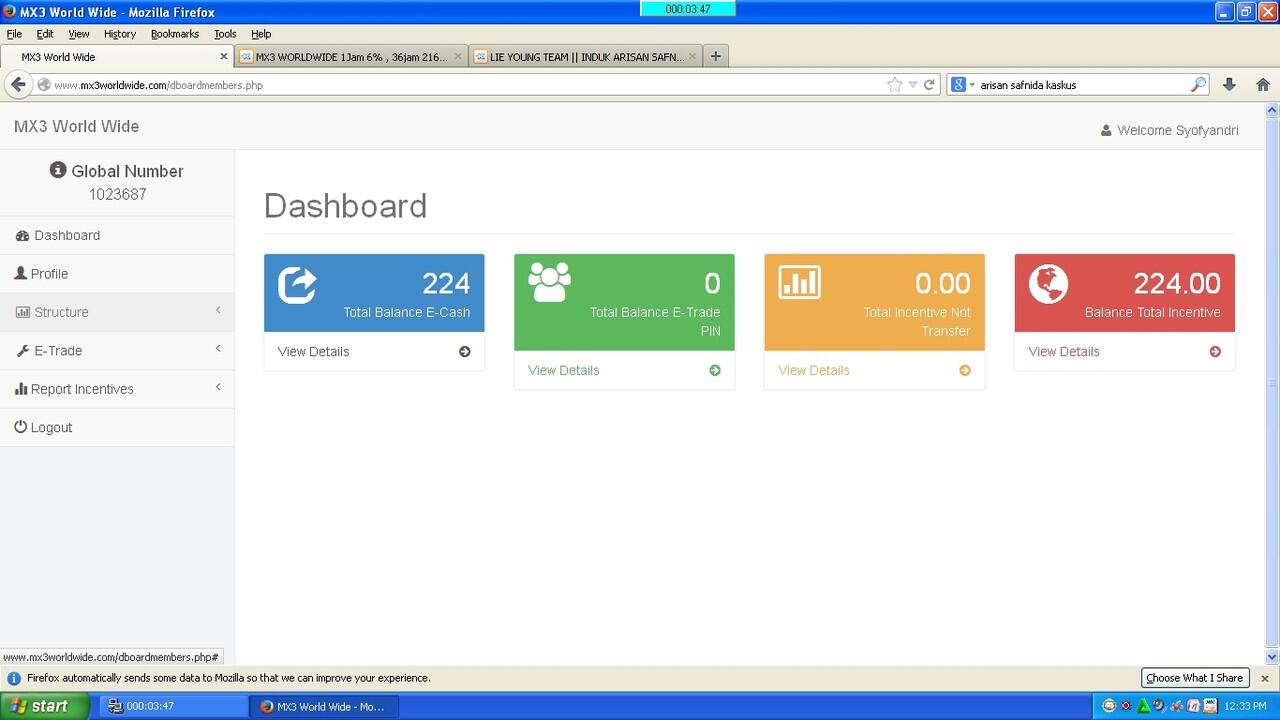Click the vertical scrollbar down arrow

[1272, 657]
